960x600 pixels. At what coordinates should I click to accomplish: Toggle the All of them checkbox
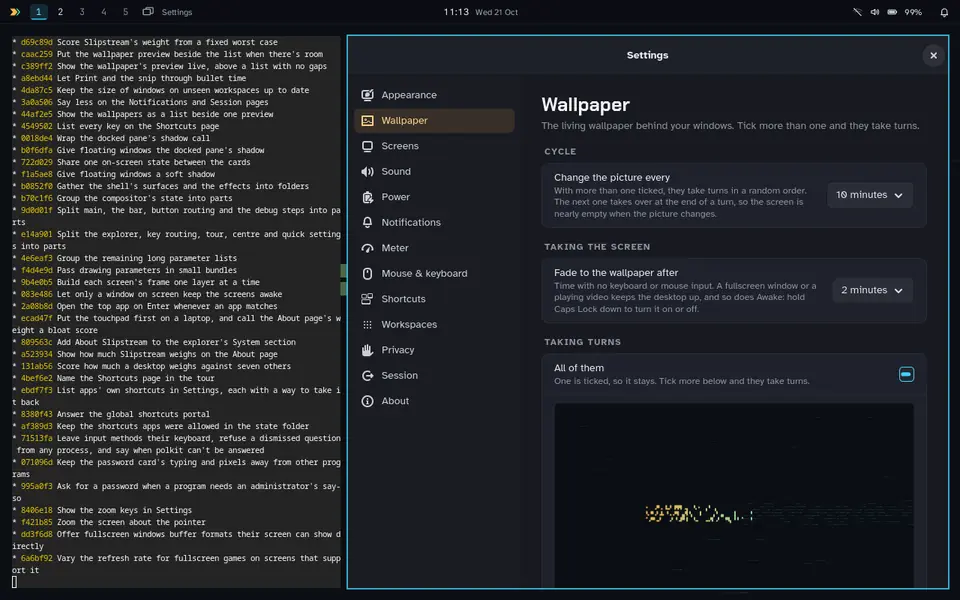906,374
